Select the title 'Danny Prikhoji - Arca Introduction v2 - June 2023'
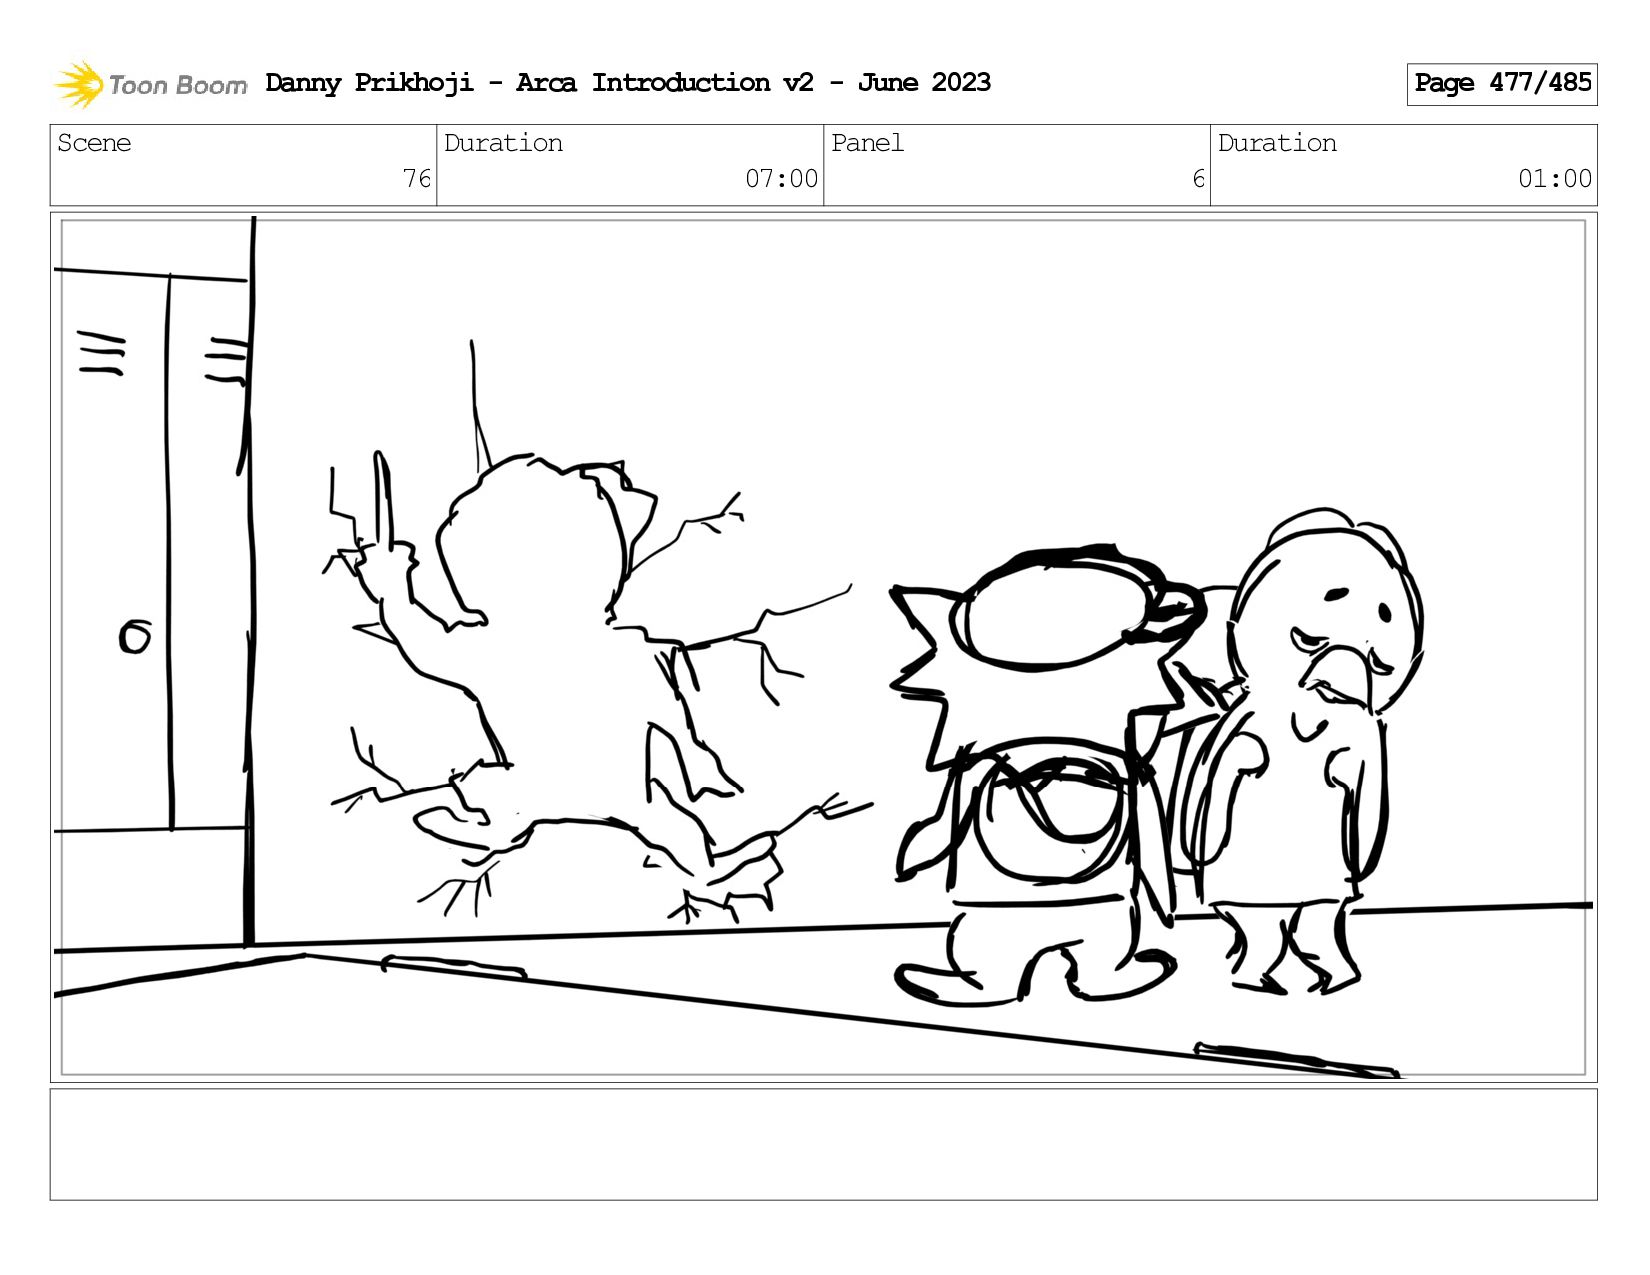Viewport: 1650px width, 1275px height. [x=628, y=83]
